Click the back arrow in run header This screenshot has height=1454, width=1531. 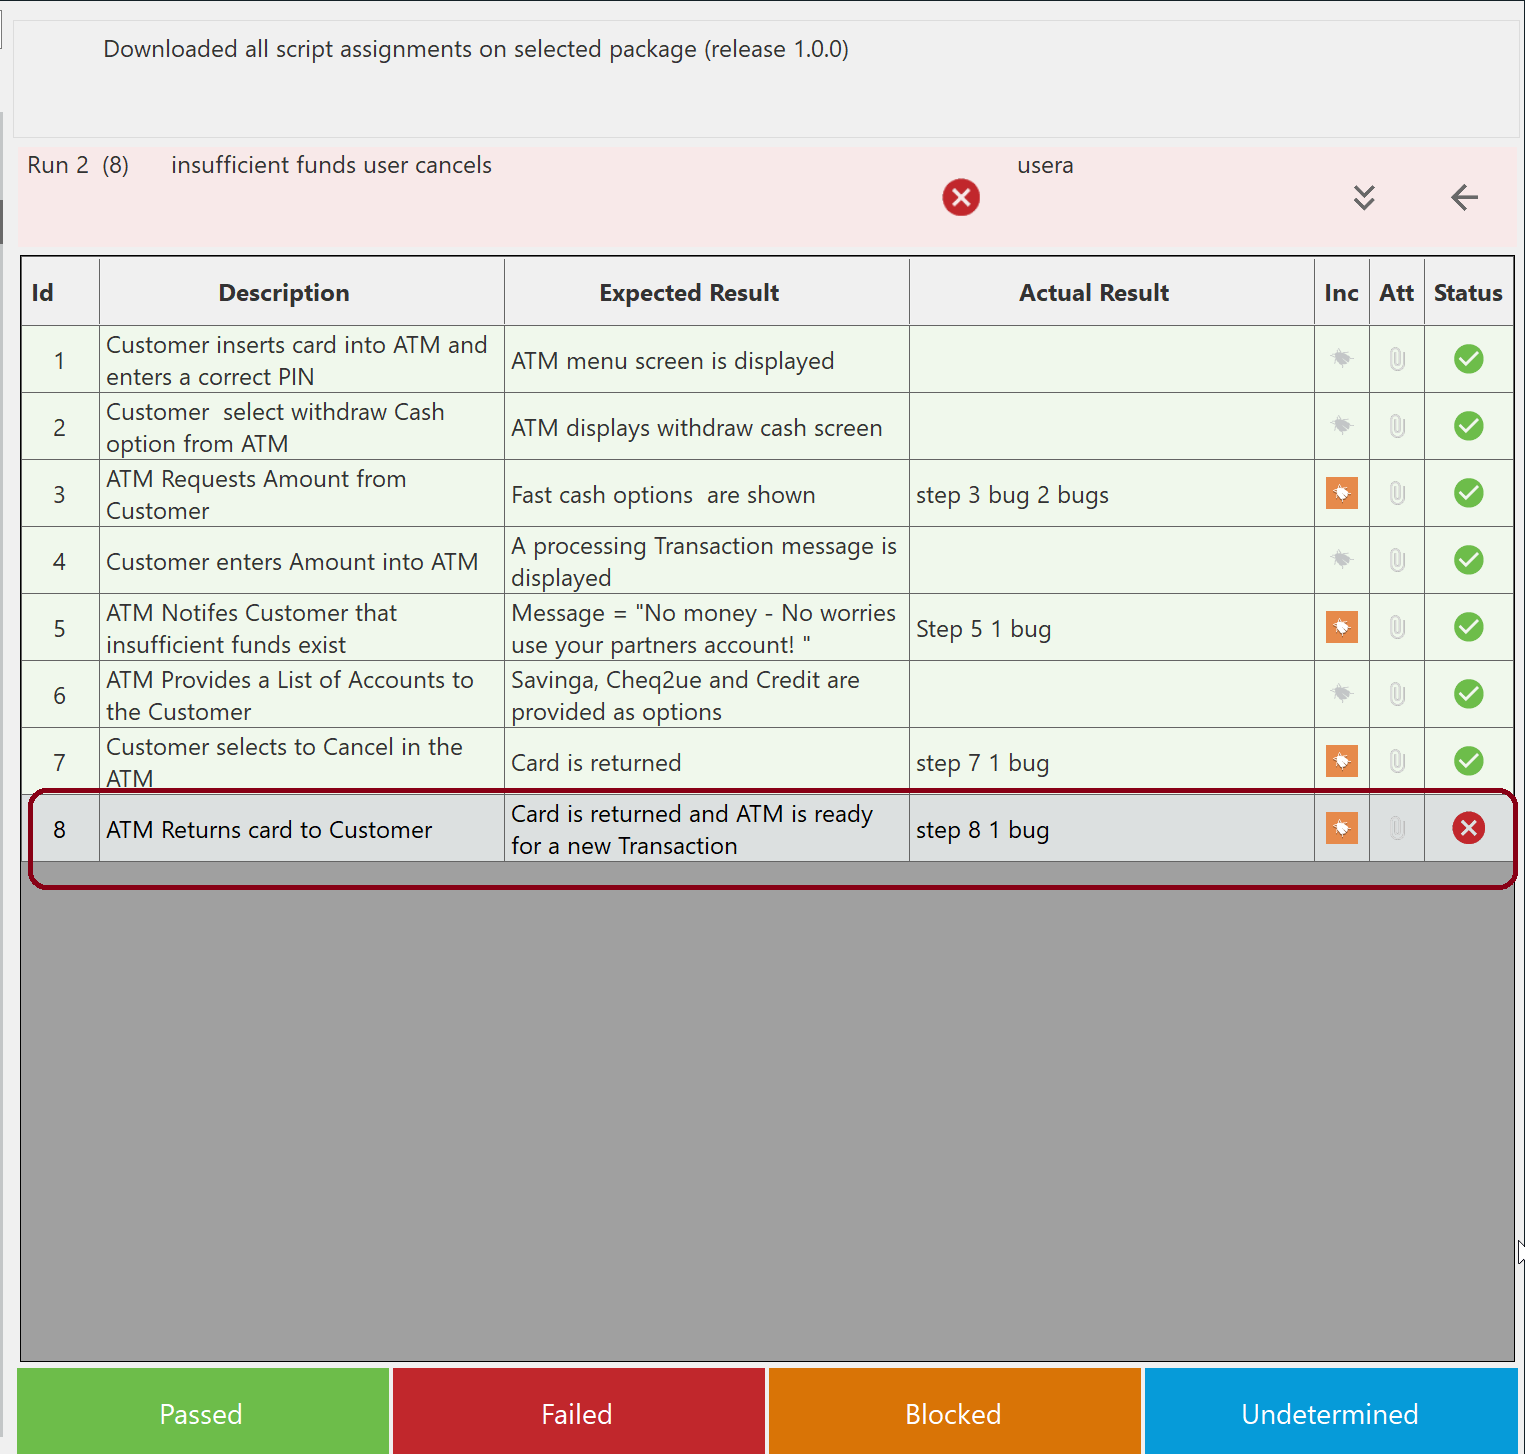pyautogui.click(x=1464, y=198)
